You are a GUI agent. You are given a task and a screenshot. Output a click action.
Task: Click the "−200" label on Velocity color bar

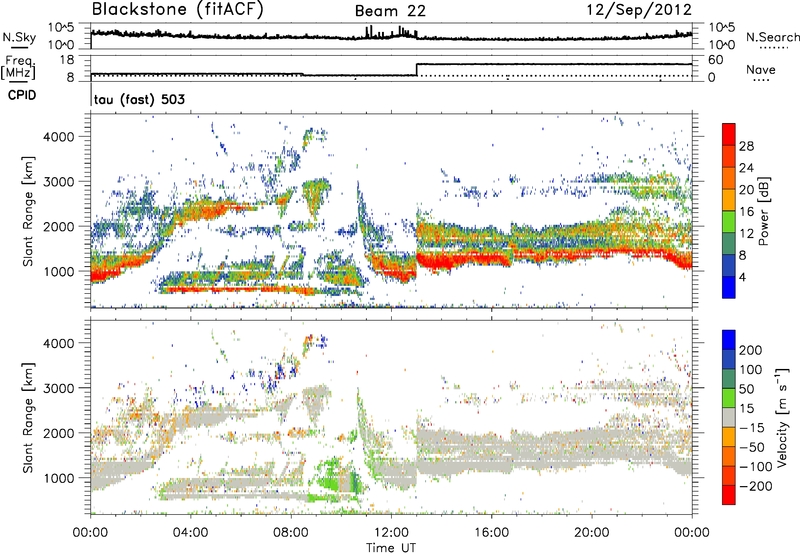pos(756,486)
